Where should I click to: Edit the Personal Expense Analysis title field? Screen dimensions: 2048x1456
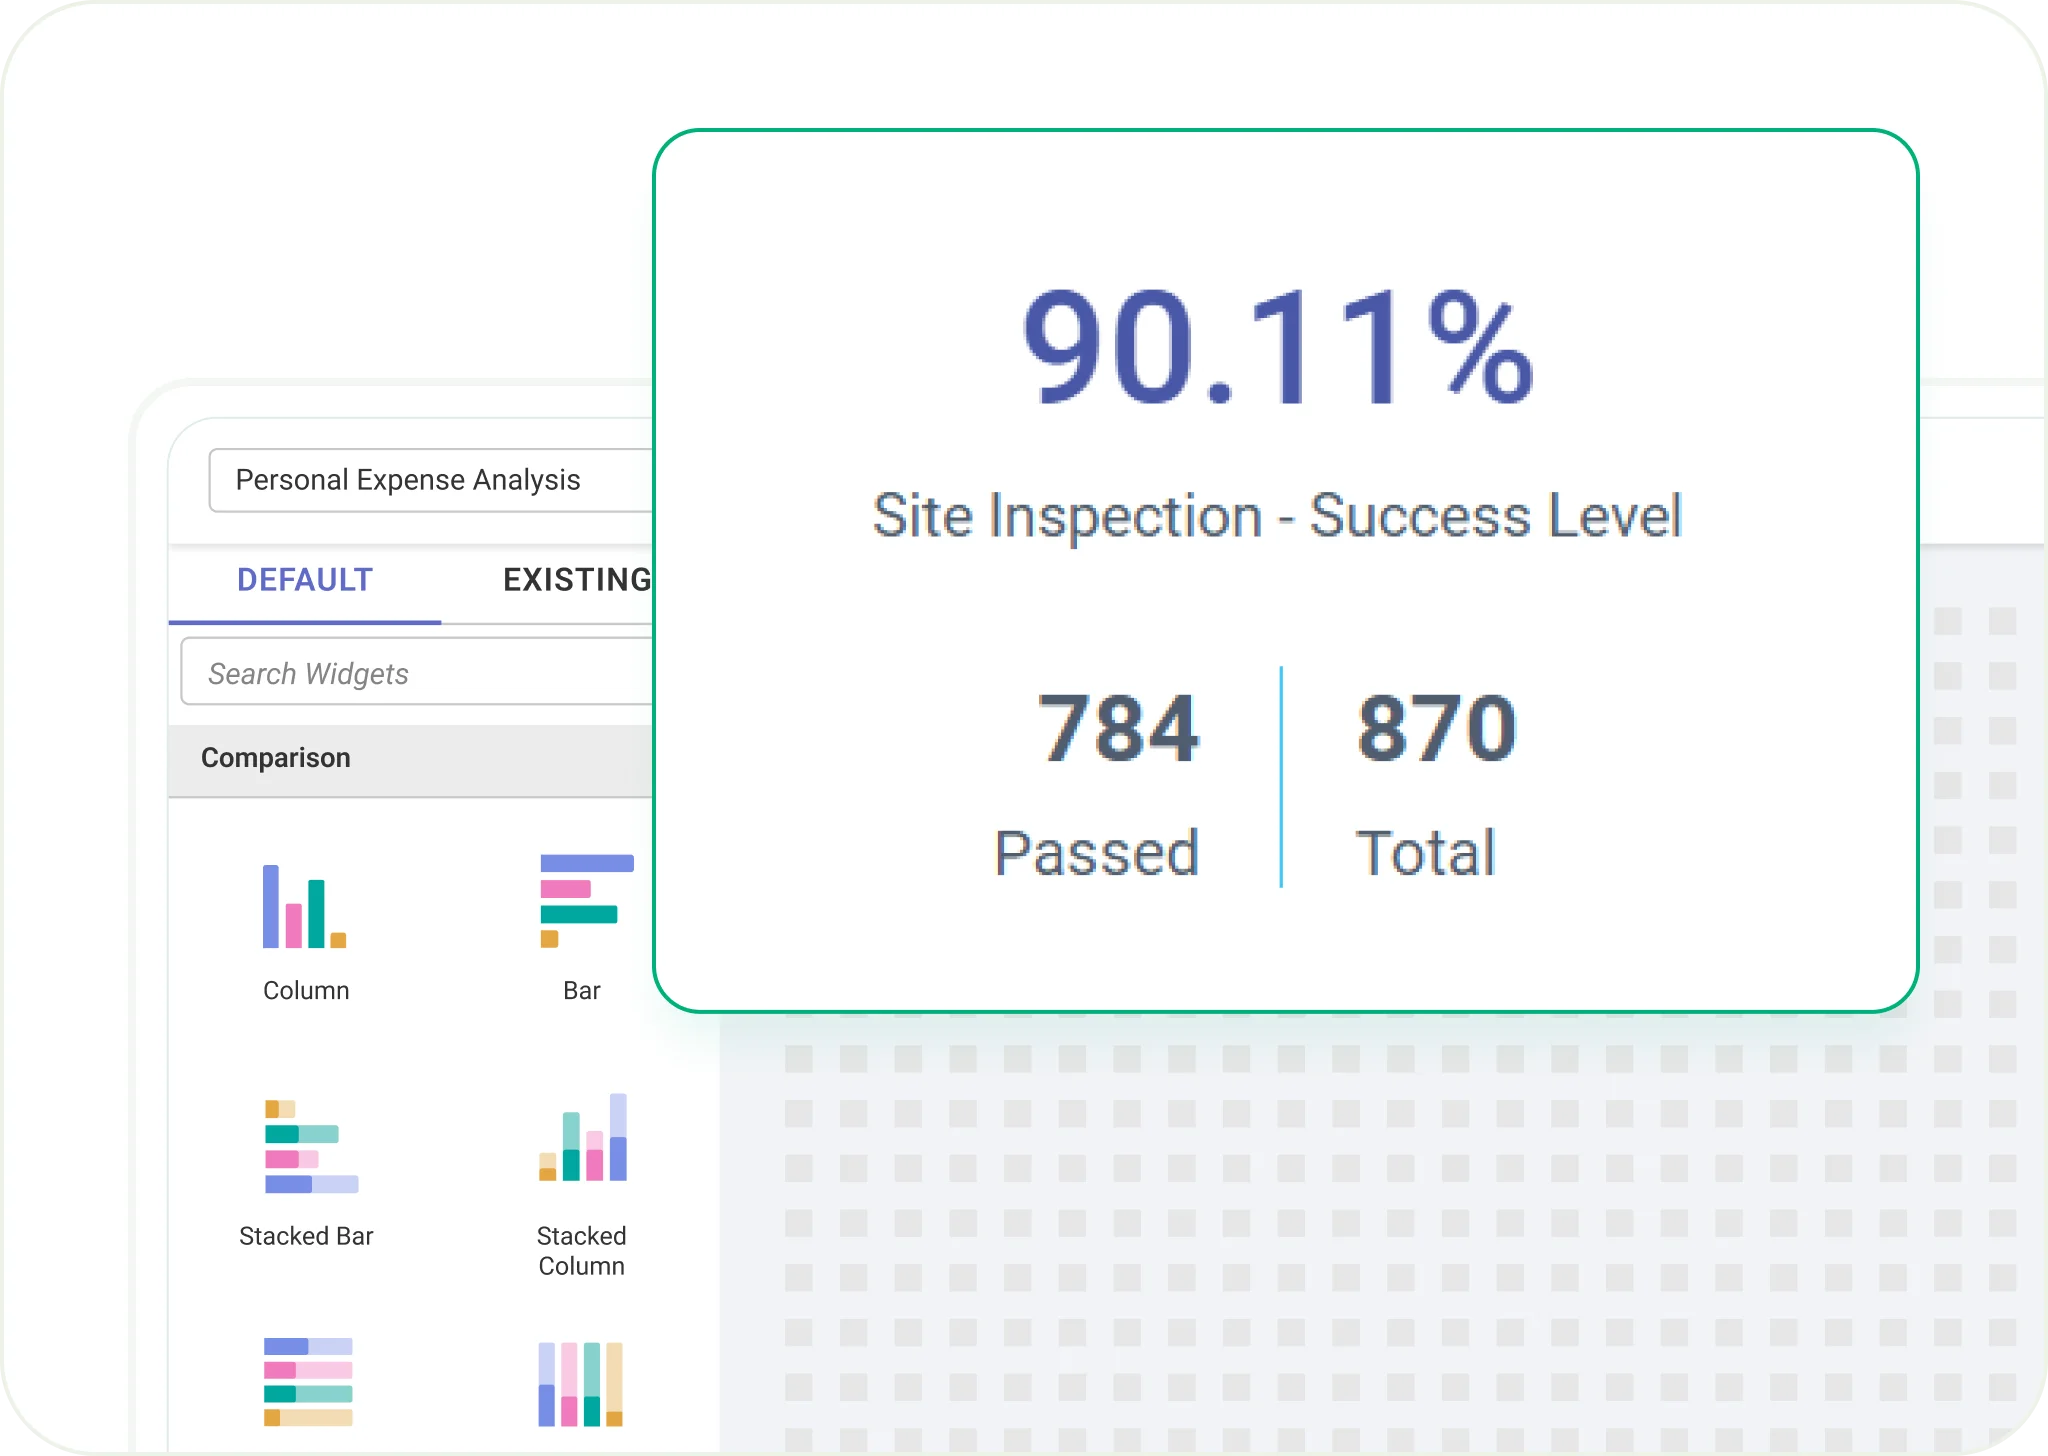click(x=408, y=480)
